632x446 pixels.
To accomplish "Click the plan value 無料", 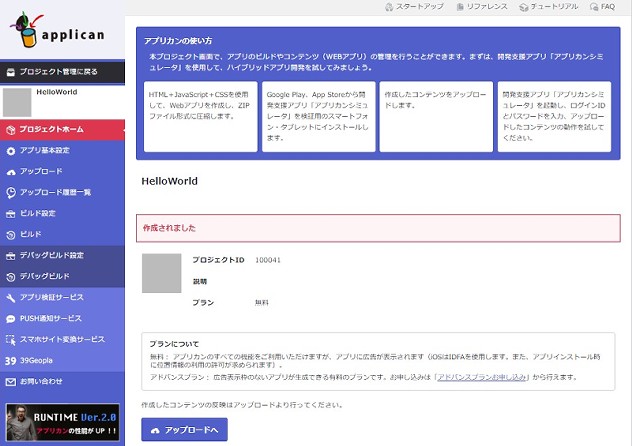I will pyautogui.click(x=262, y=303).
